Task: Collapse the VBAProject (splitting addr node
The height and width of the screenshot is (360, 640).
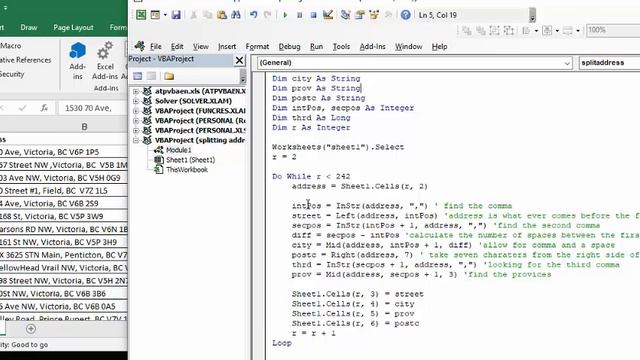Action: 136,140
